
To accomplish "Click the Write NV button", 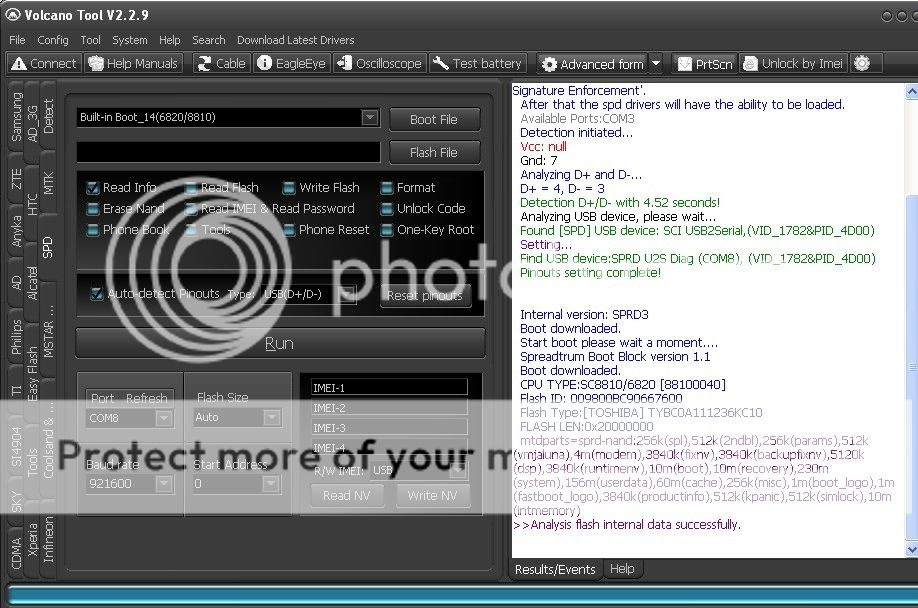I will [432, 496].
